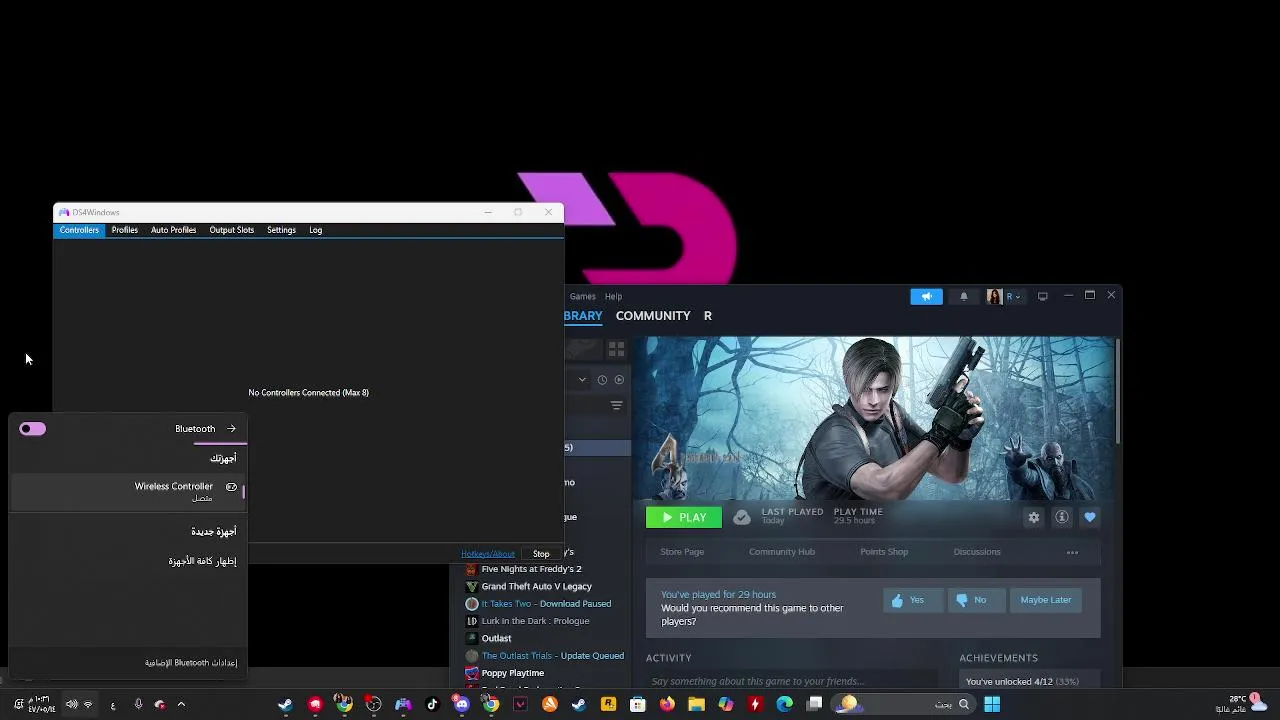Viewport: 1280px width, 720px height.
Task: Open Microsoft Edge from the taskbar
Action: 785,704
